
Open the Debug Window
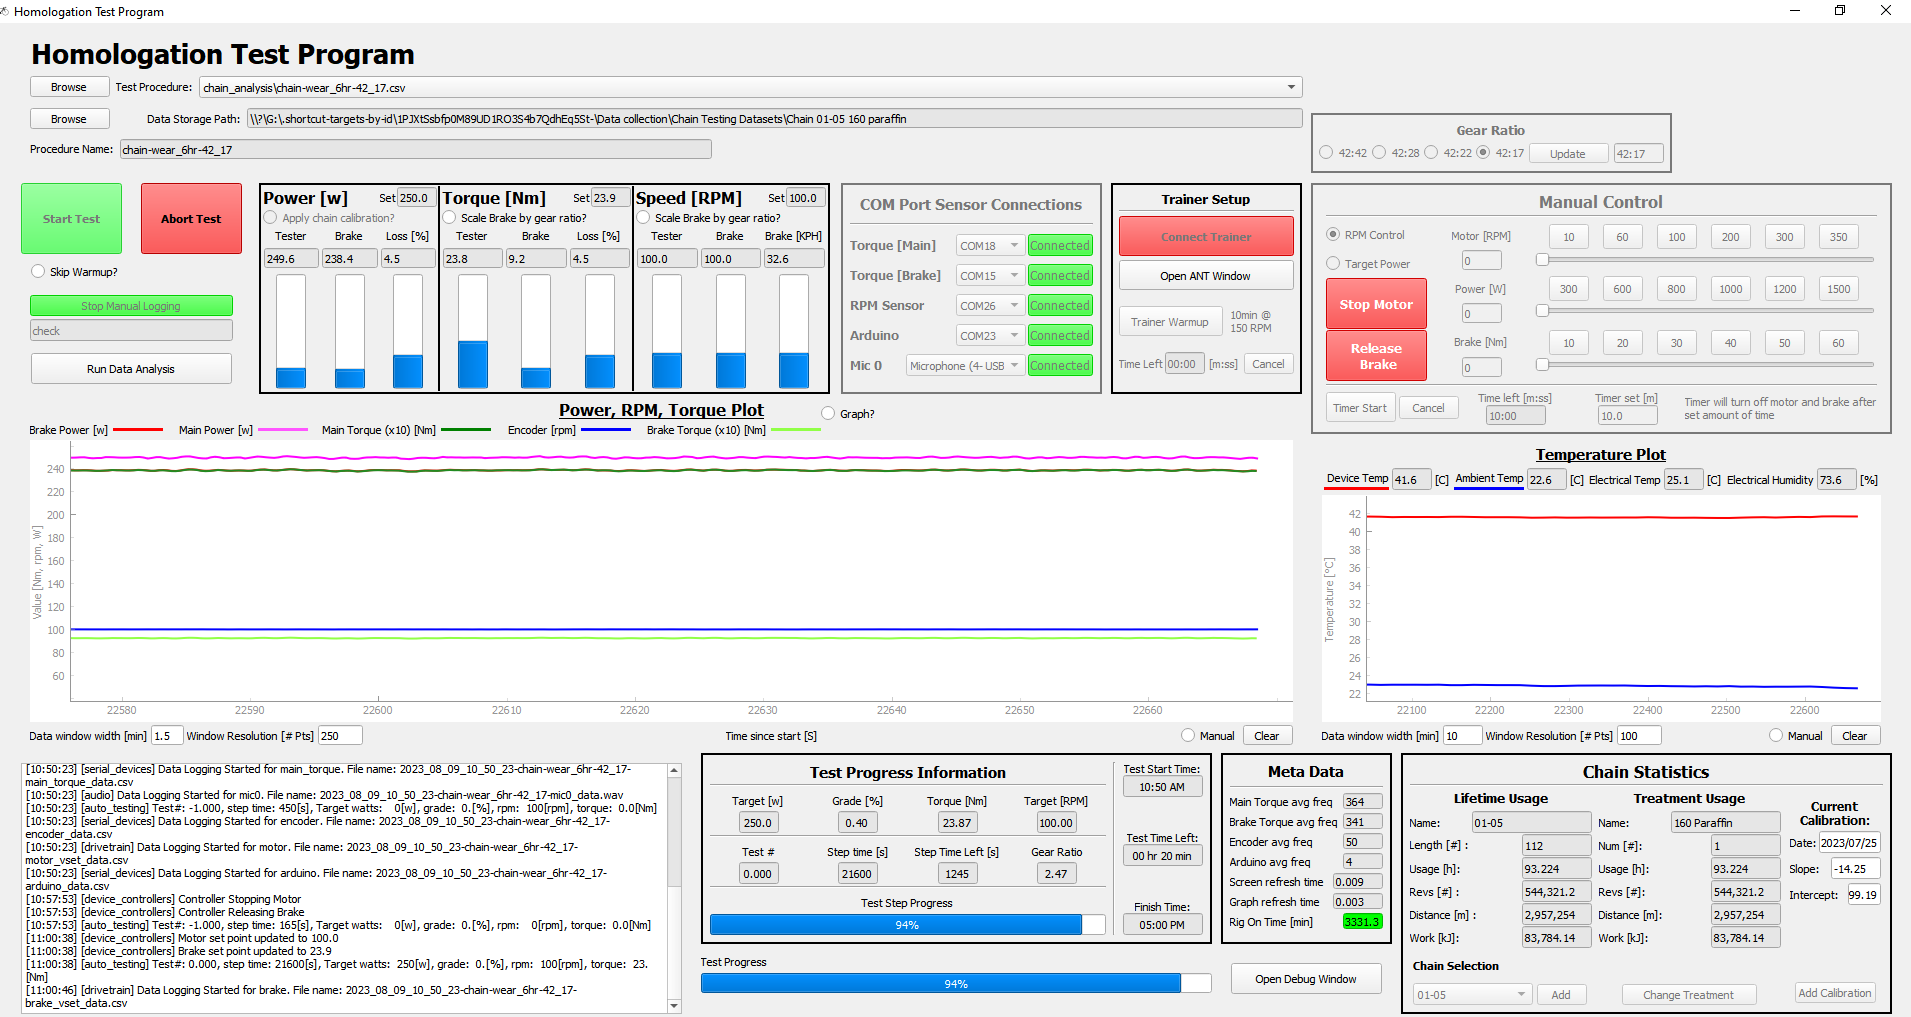click(1305, 978)
